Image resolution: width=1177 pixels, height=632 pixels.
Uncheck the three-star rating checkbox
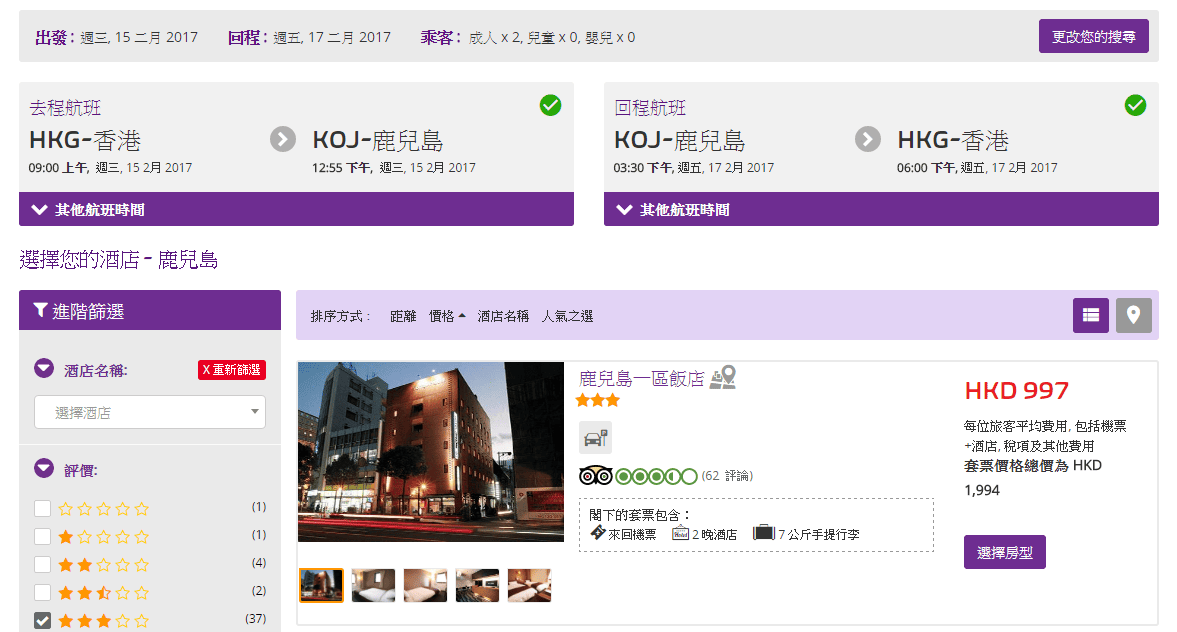click(42, 620)
